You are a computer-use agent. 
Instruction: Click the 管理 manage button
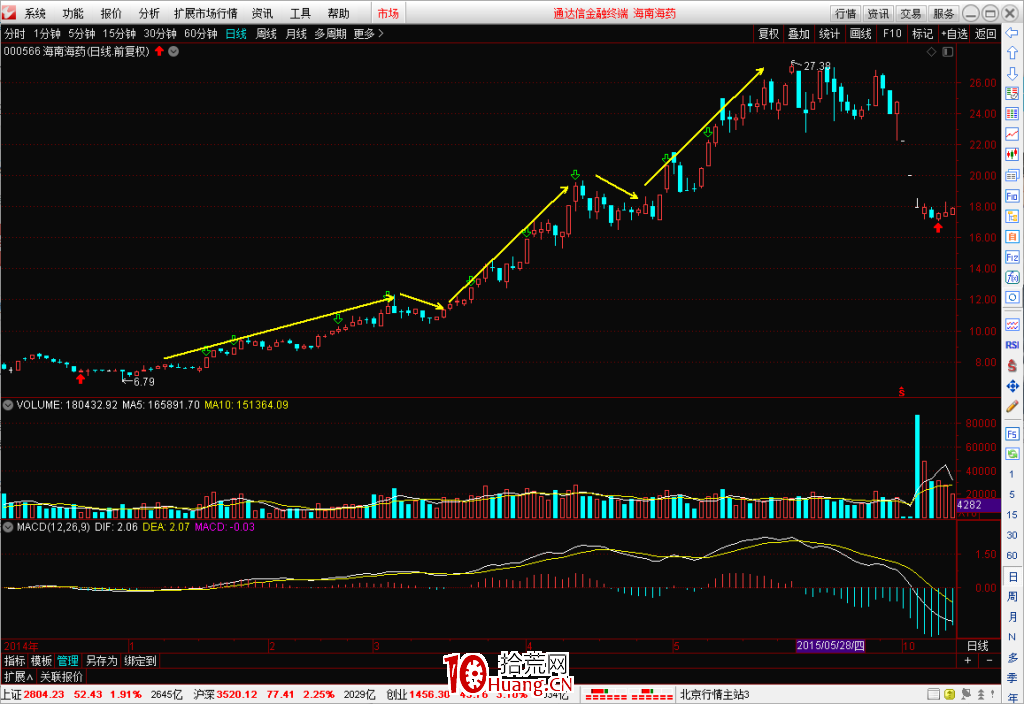(x=68, y=661)
